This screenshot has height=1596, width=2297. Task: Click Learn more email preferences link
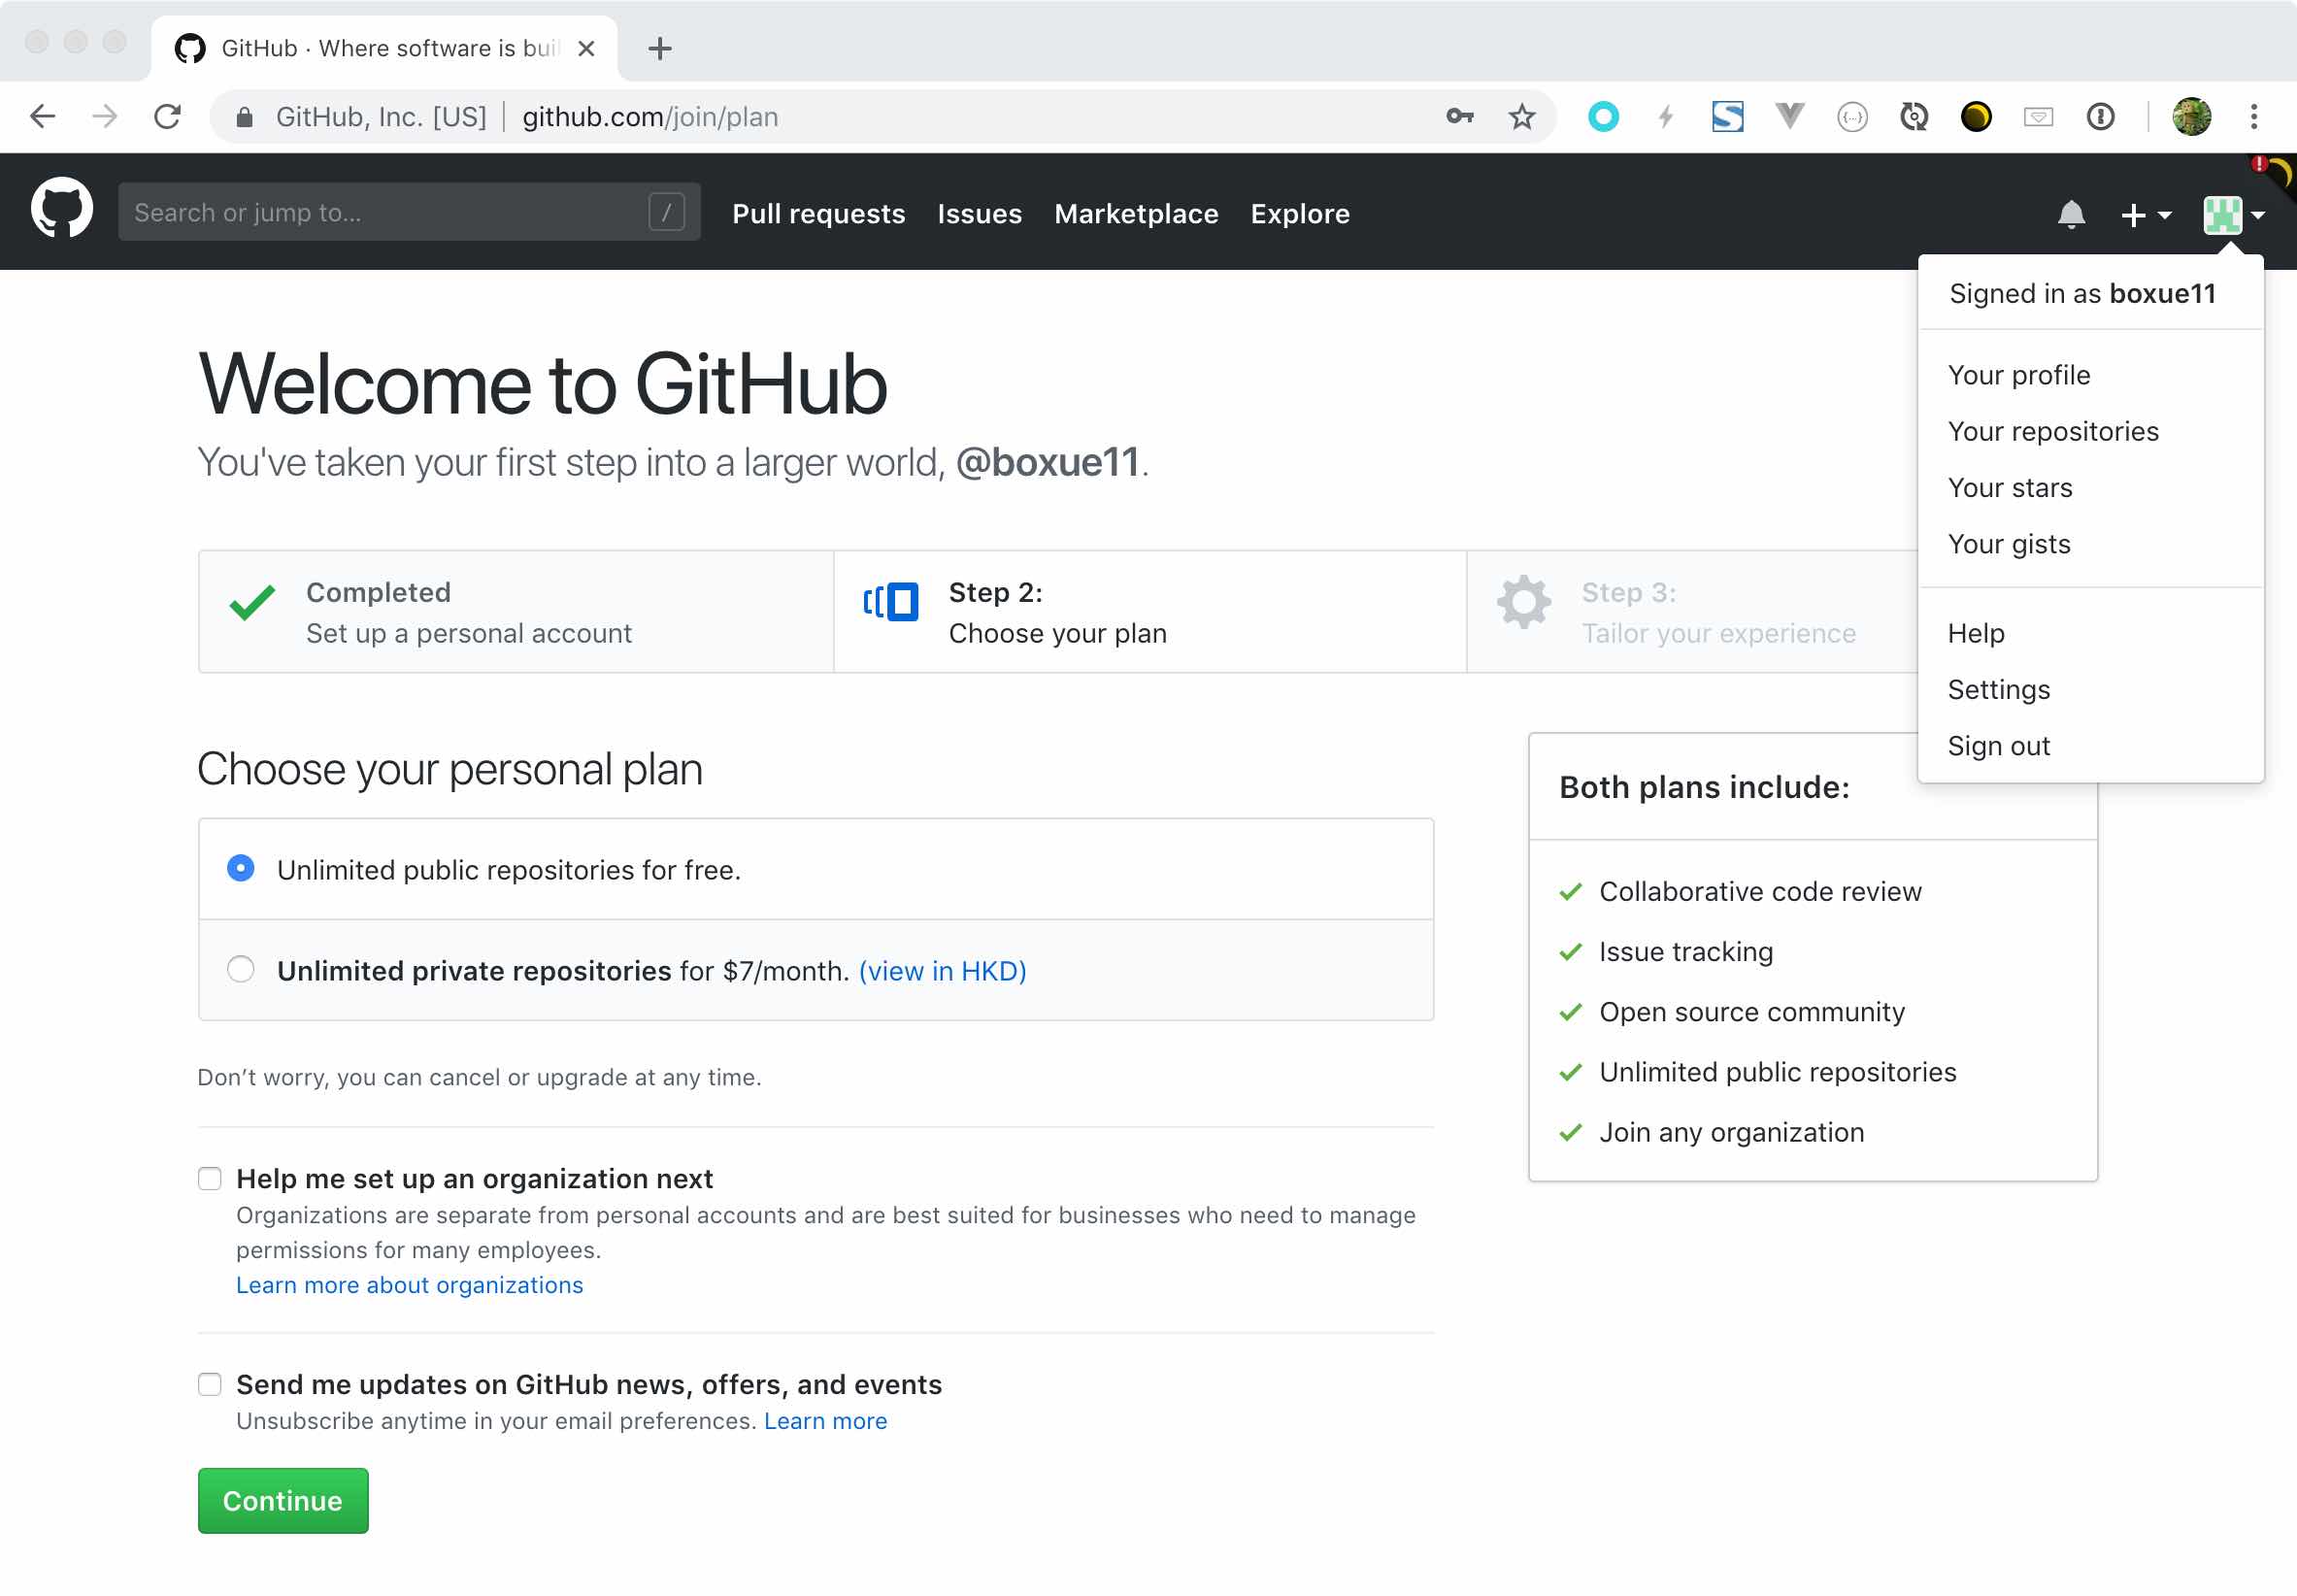(x=825, y=1422)
